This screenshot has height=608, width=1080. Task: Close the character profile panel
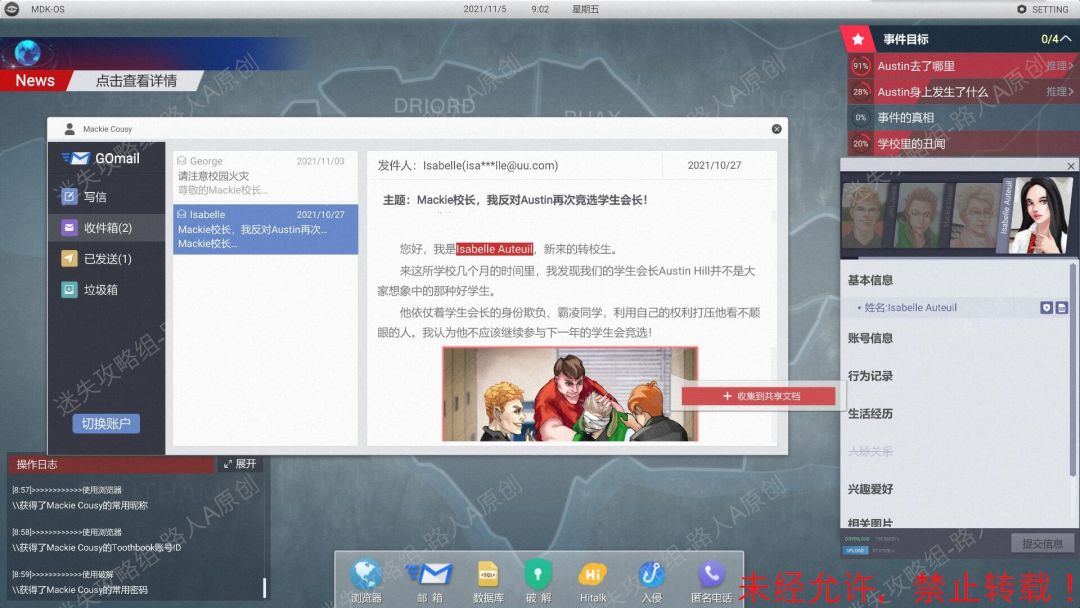click(1070, 166)
